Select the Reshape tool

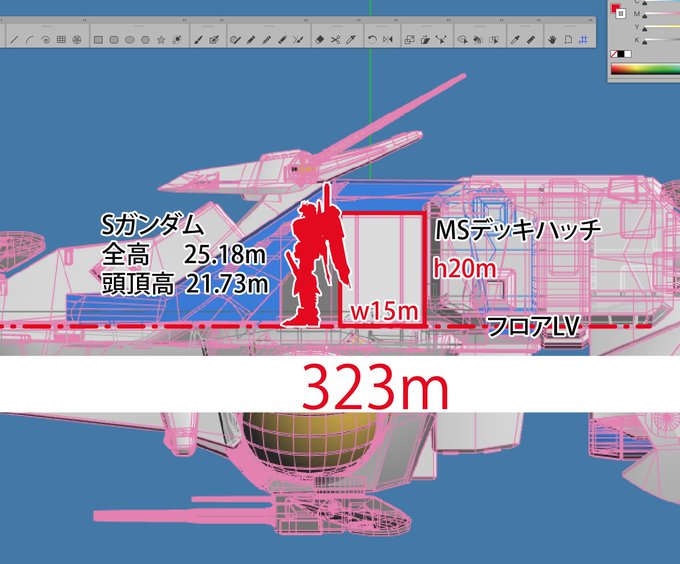pos(441,40)
